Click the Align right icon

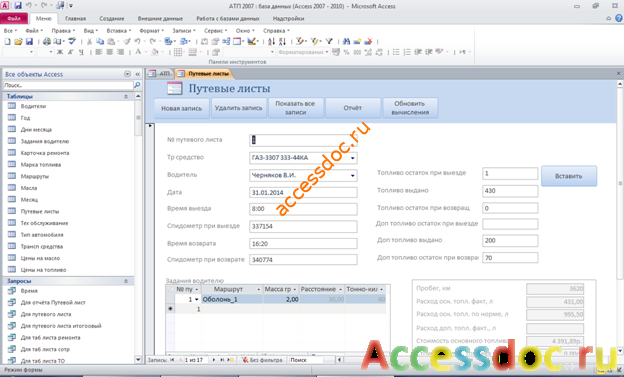120,52
